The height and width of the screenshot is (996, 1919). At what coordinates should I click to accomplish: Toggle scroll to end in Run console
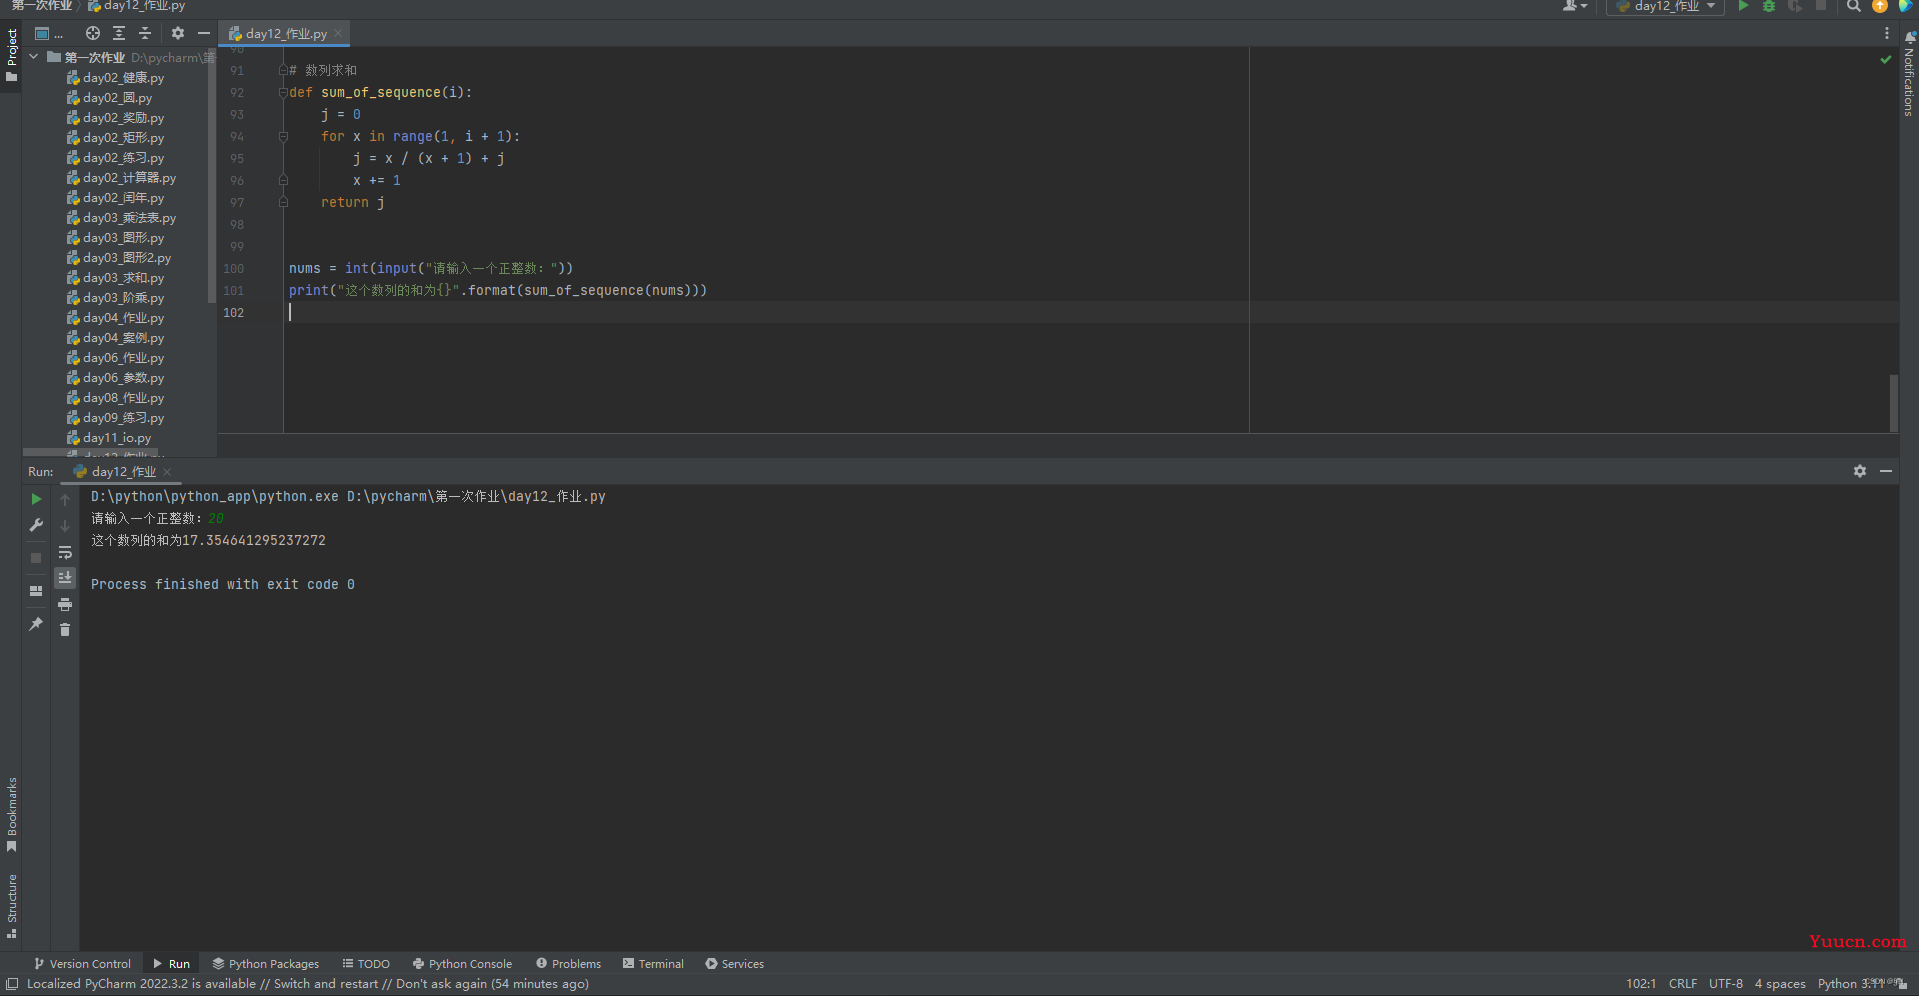click(x=65, y=578)
